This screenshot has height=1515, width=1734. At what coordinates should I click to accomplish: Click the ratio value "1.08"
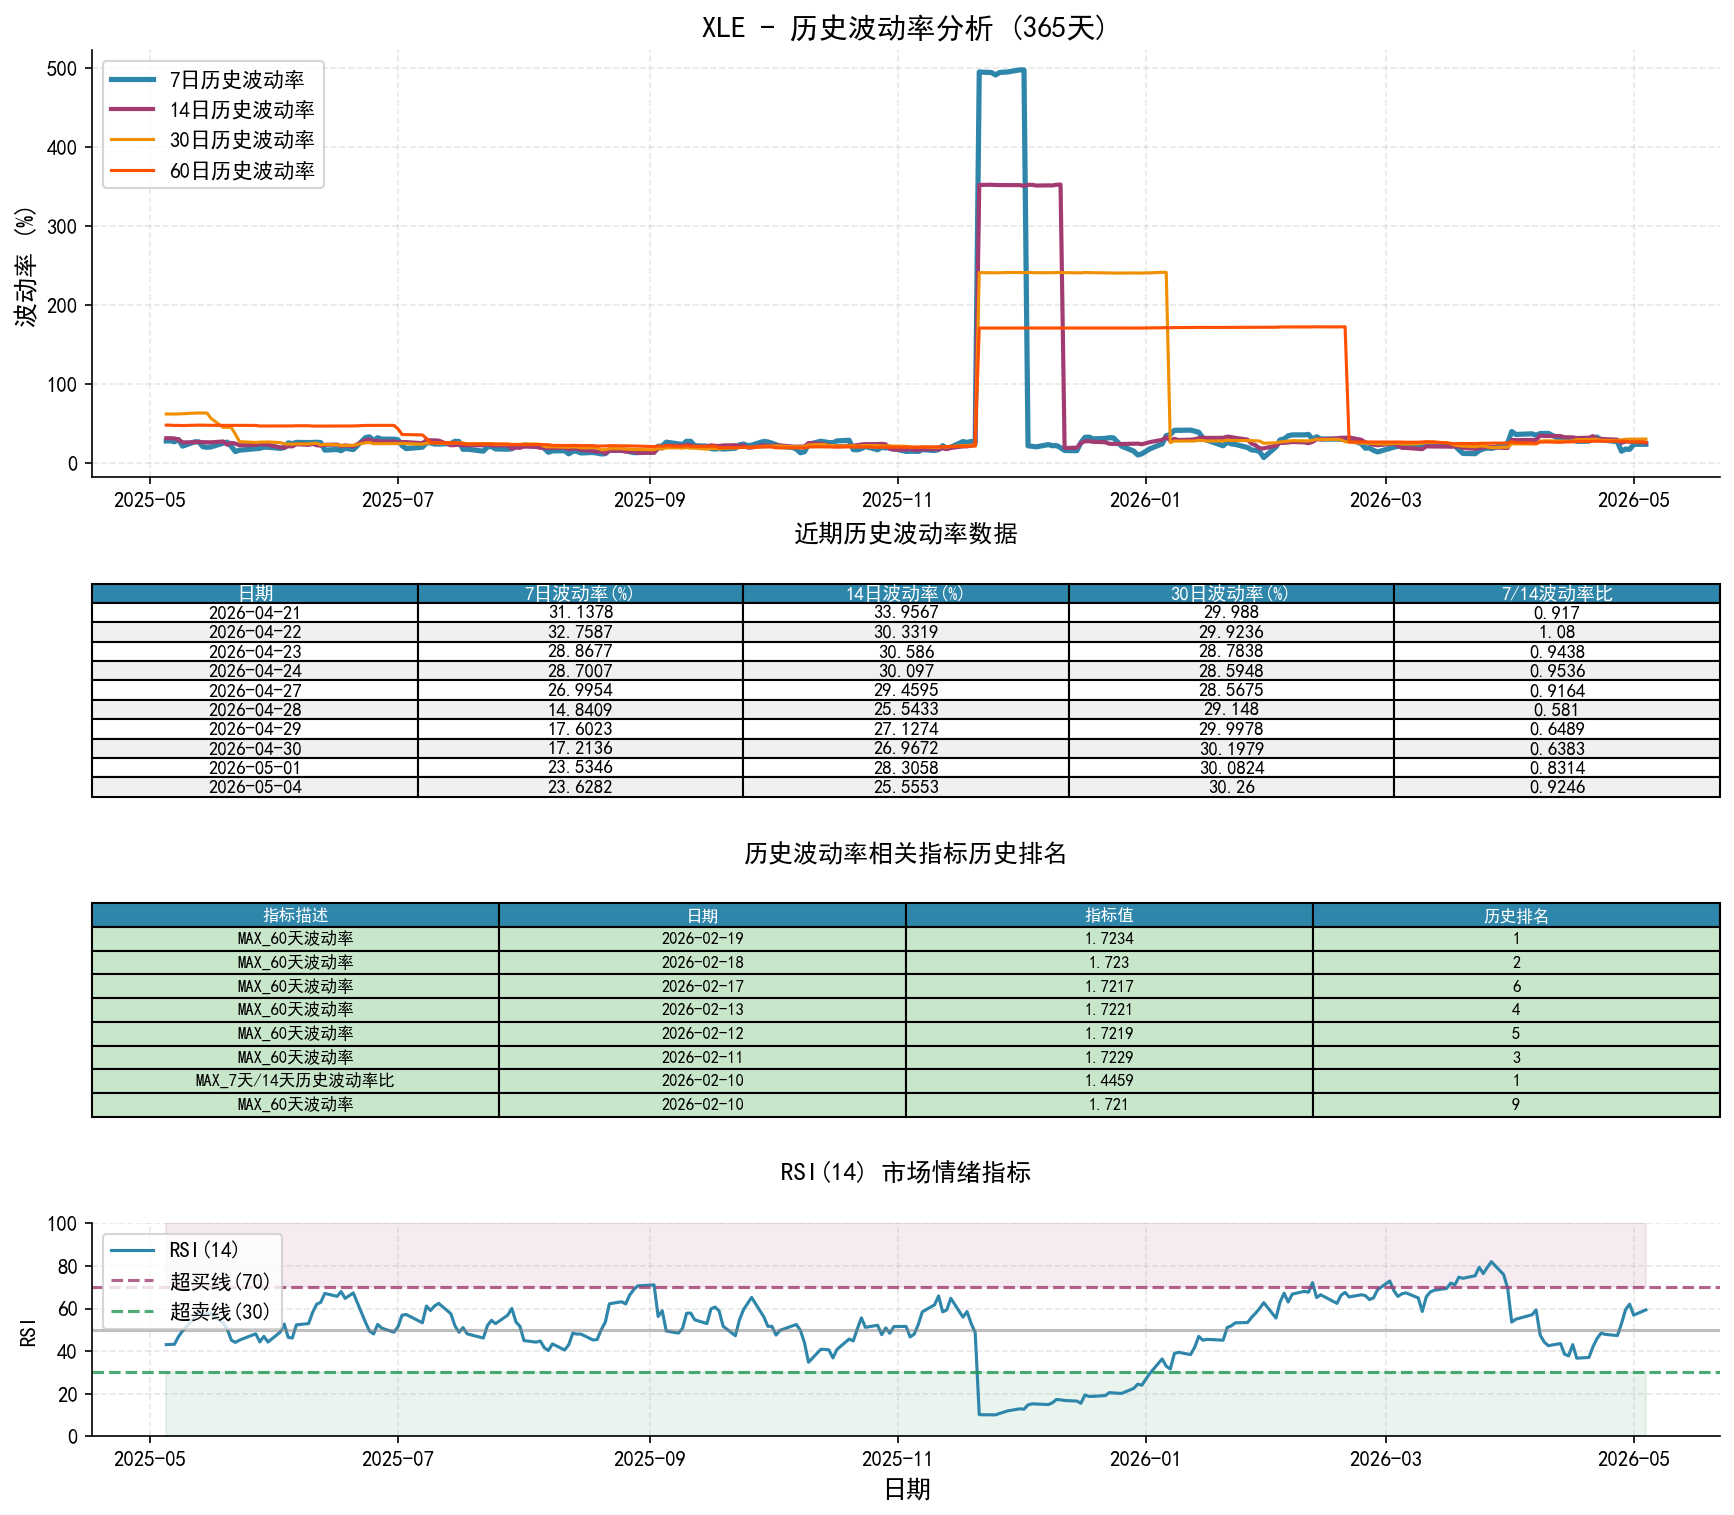click(1557, 632)
